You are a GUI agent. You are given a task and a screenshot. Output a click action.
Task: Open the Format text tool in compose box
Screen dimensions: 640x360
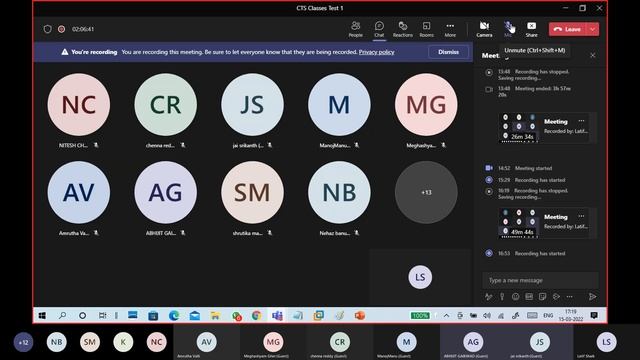(489, 297)
